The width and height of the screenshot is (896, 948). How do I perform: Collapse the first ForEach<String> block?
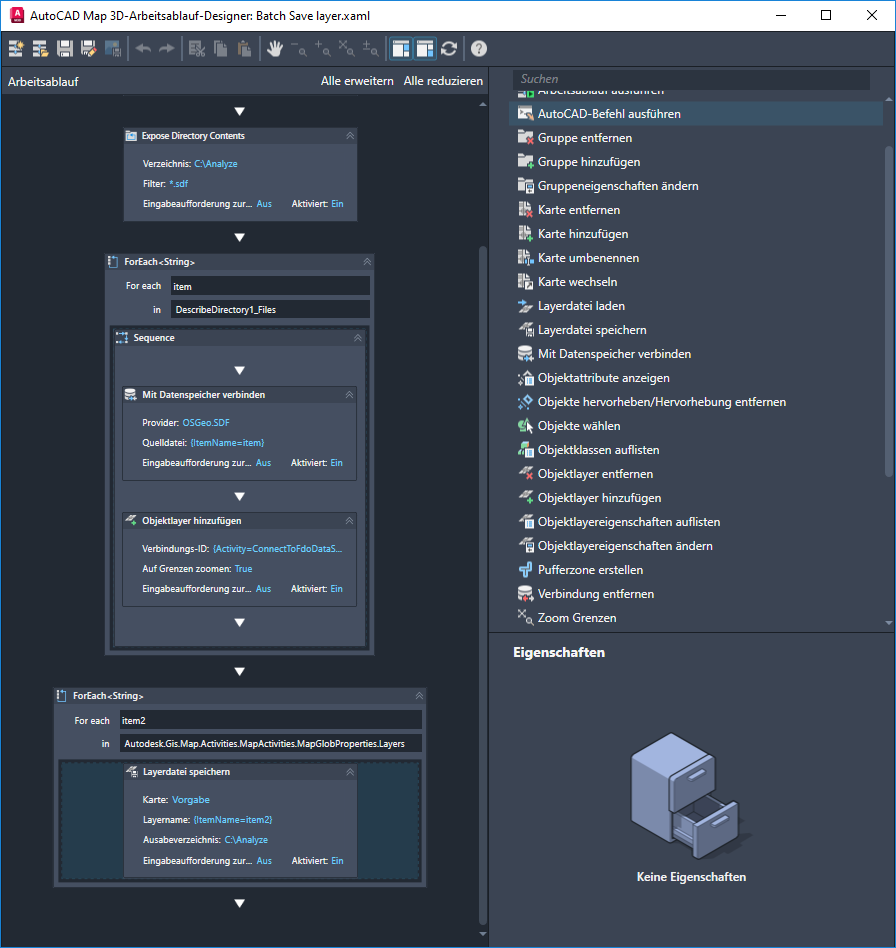point(367,262)
